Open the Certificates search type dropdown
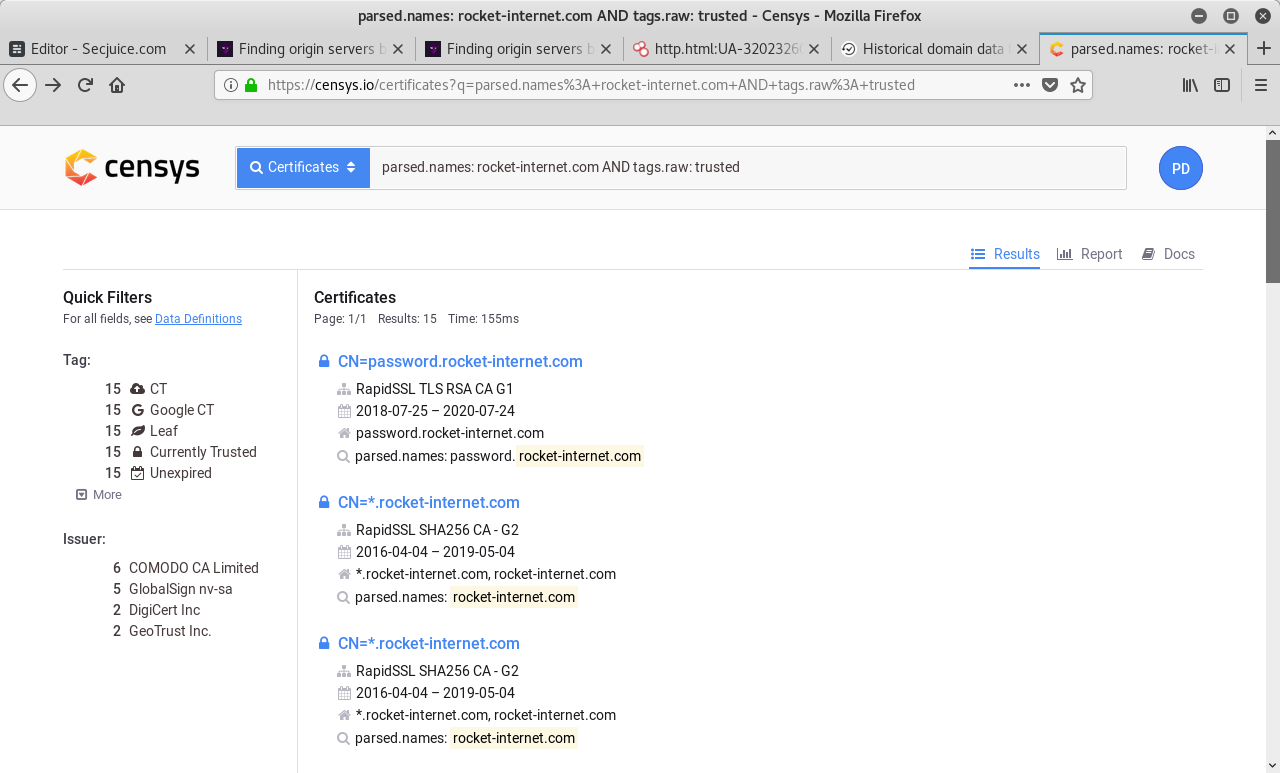The height and width of the screenshot is (773, 1280). click(x=303, y=168)
